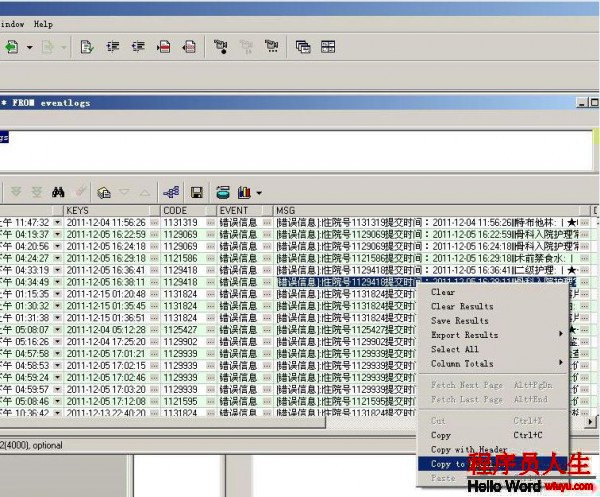
Task: Click the floppy disk save icon
Action: tap(197, 192)
